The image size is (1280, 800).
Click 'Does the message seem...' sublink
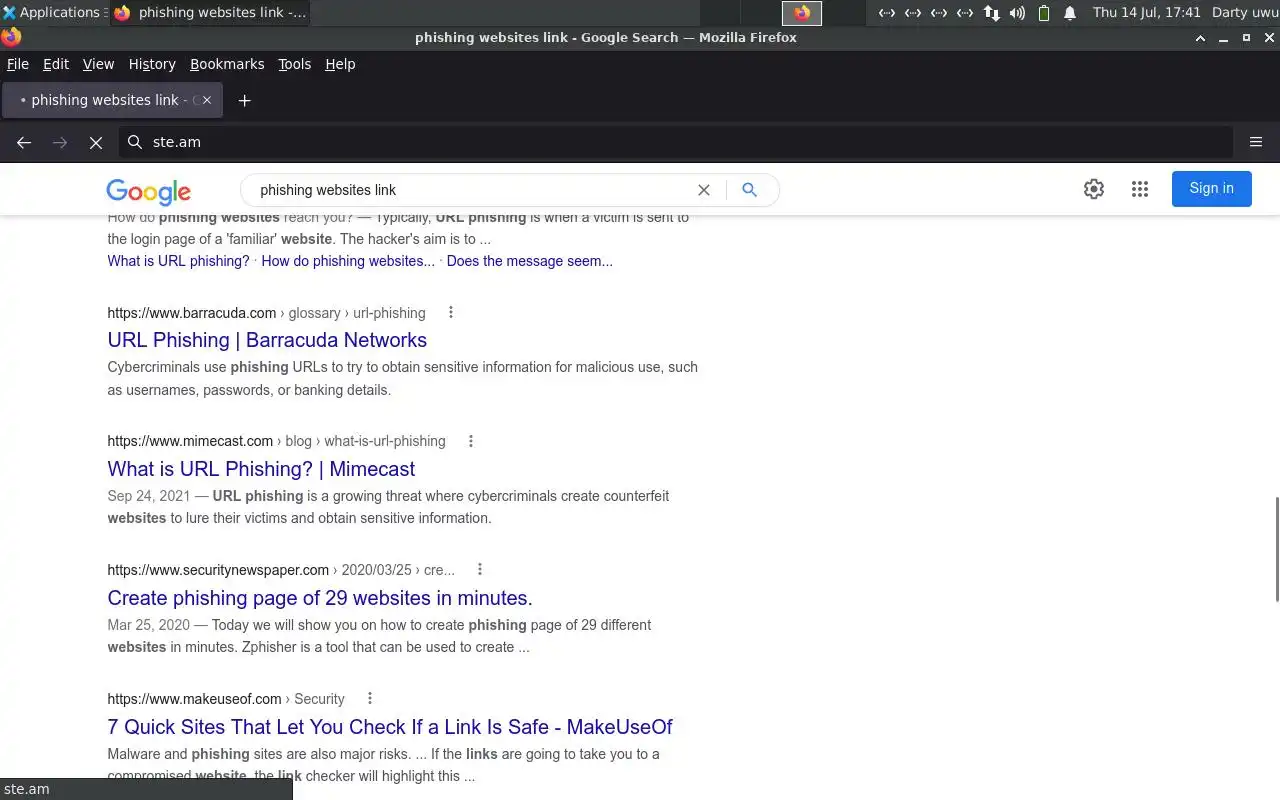pyautogui.click(x=530, y=261)
